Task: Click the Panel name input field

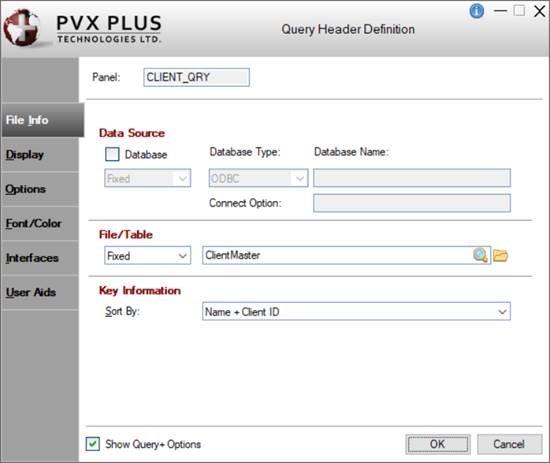Action: (x=196, y=77)
